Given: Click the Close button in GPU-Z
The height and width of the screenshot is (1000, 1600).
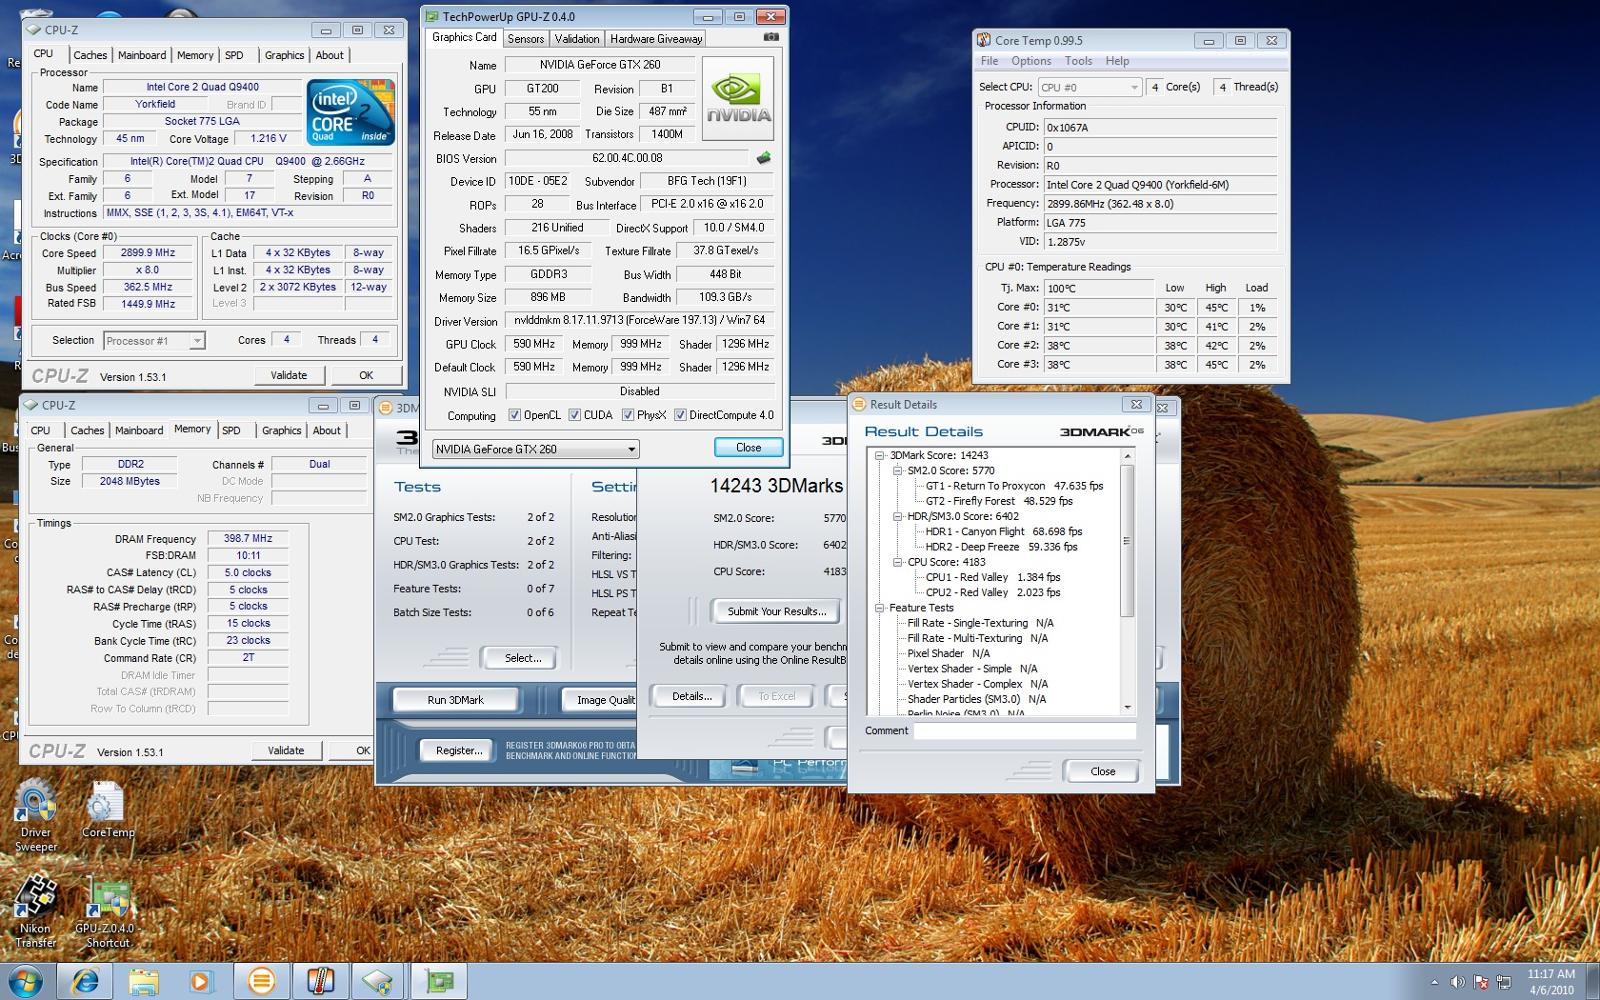Looking at the screenshot, I should (x=748, y=447).
